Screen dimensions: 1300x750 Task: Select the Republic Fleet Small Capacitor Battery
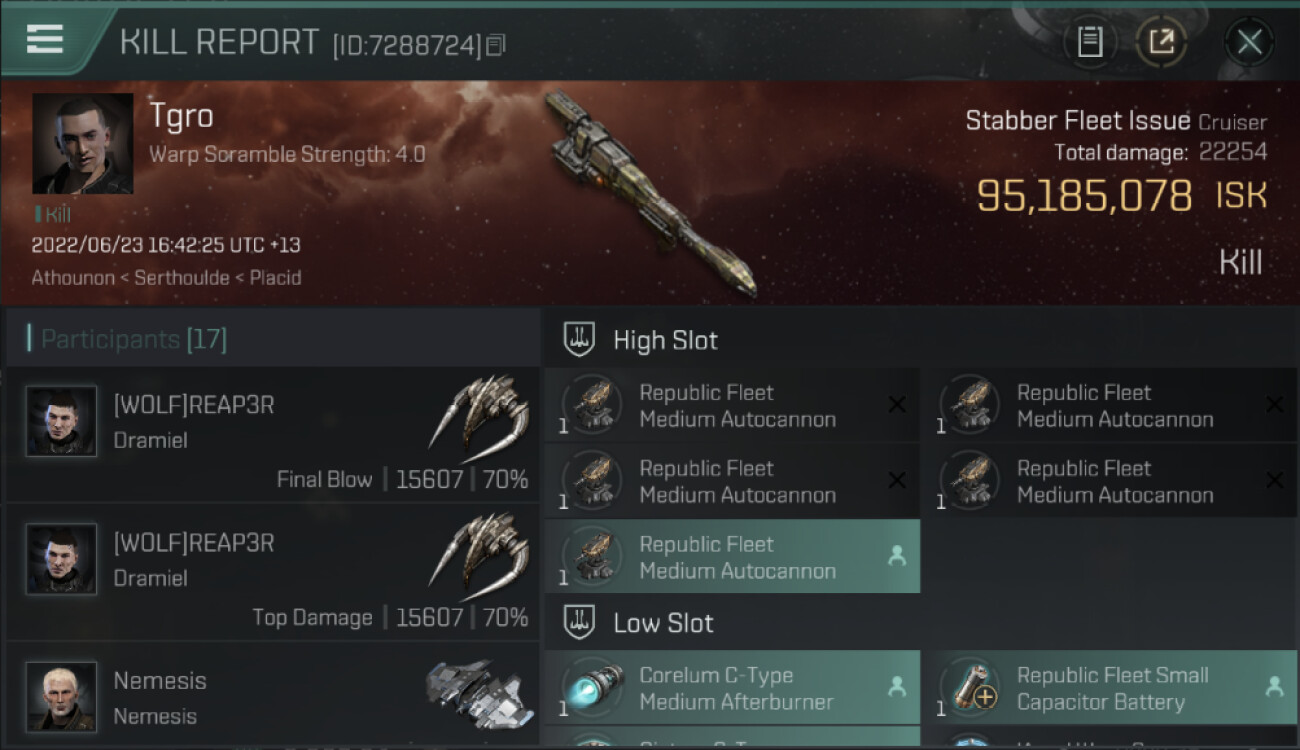point(1110,688)
